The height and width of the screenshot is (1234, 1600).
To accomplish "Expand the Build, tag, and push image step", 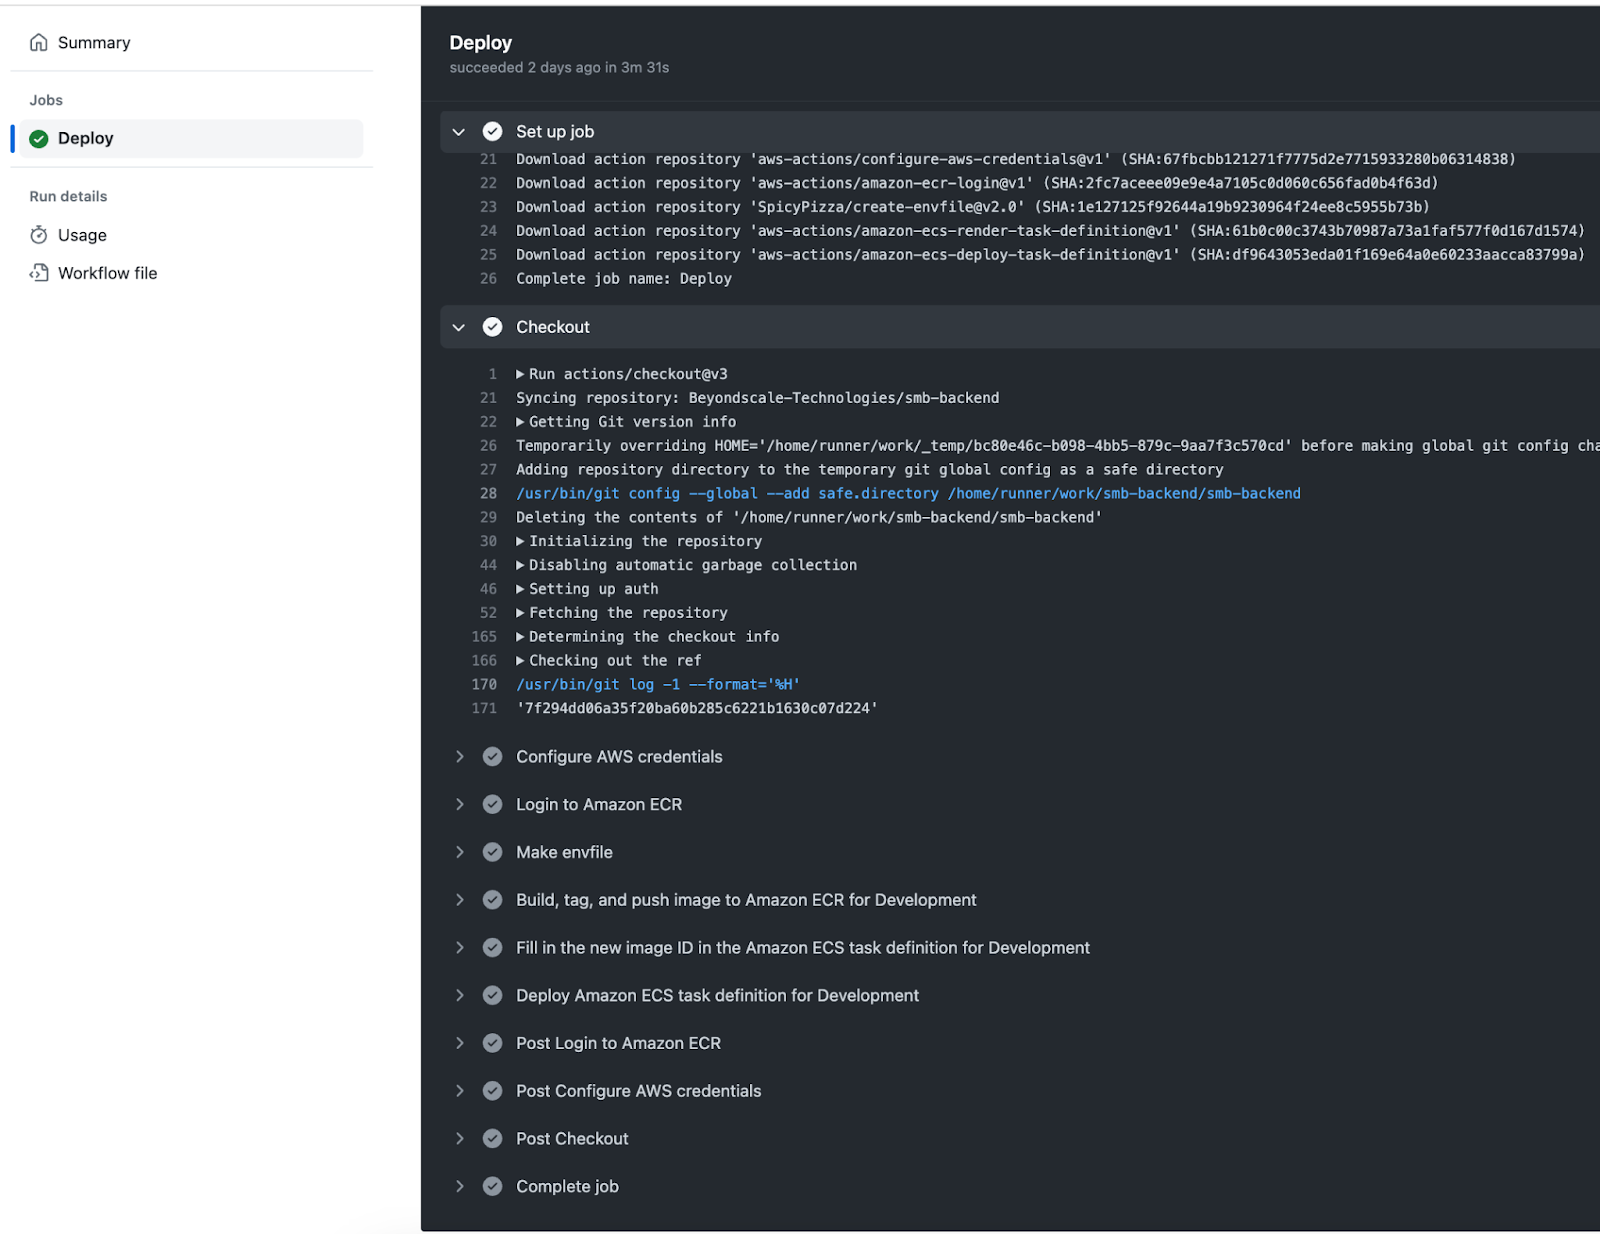I will pyautogui.click(x=459, y=899).
